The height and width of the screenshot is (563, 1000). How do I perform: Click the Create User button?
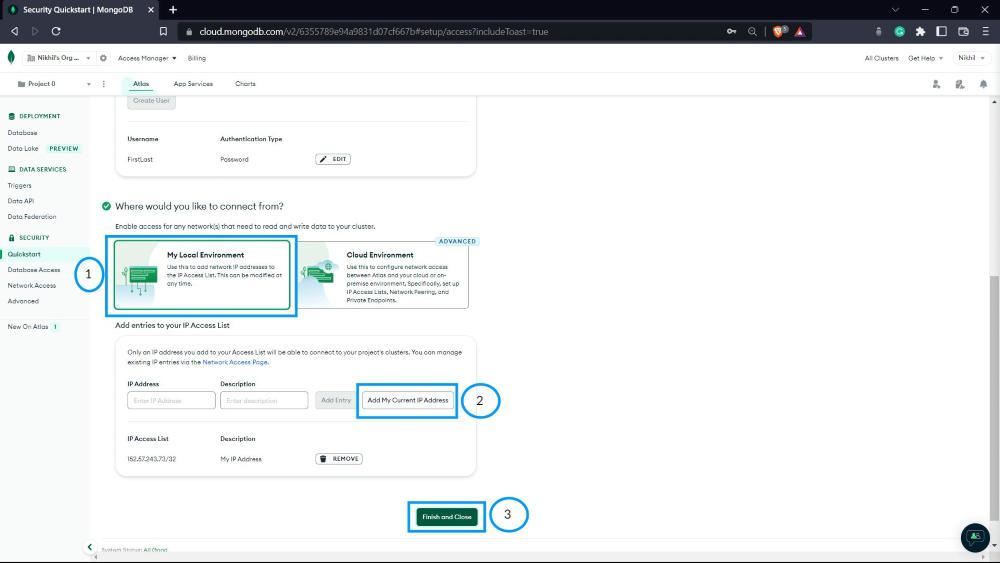click(151, 101)
